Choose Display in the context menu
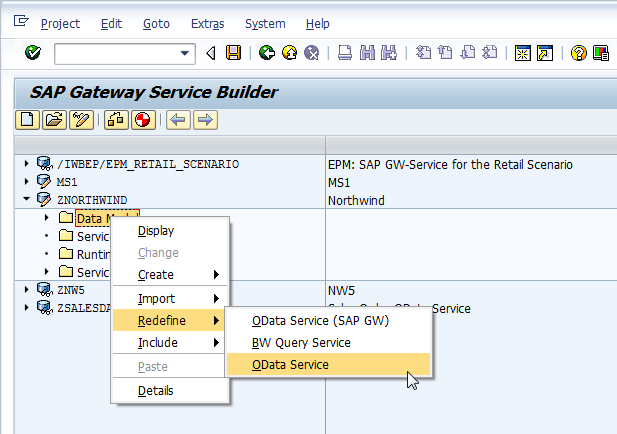This screenshot has height=434, width=617. [170, 231]
